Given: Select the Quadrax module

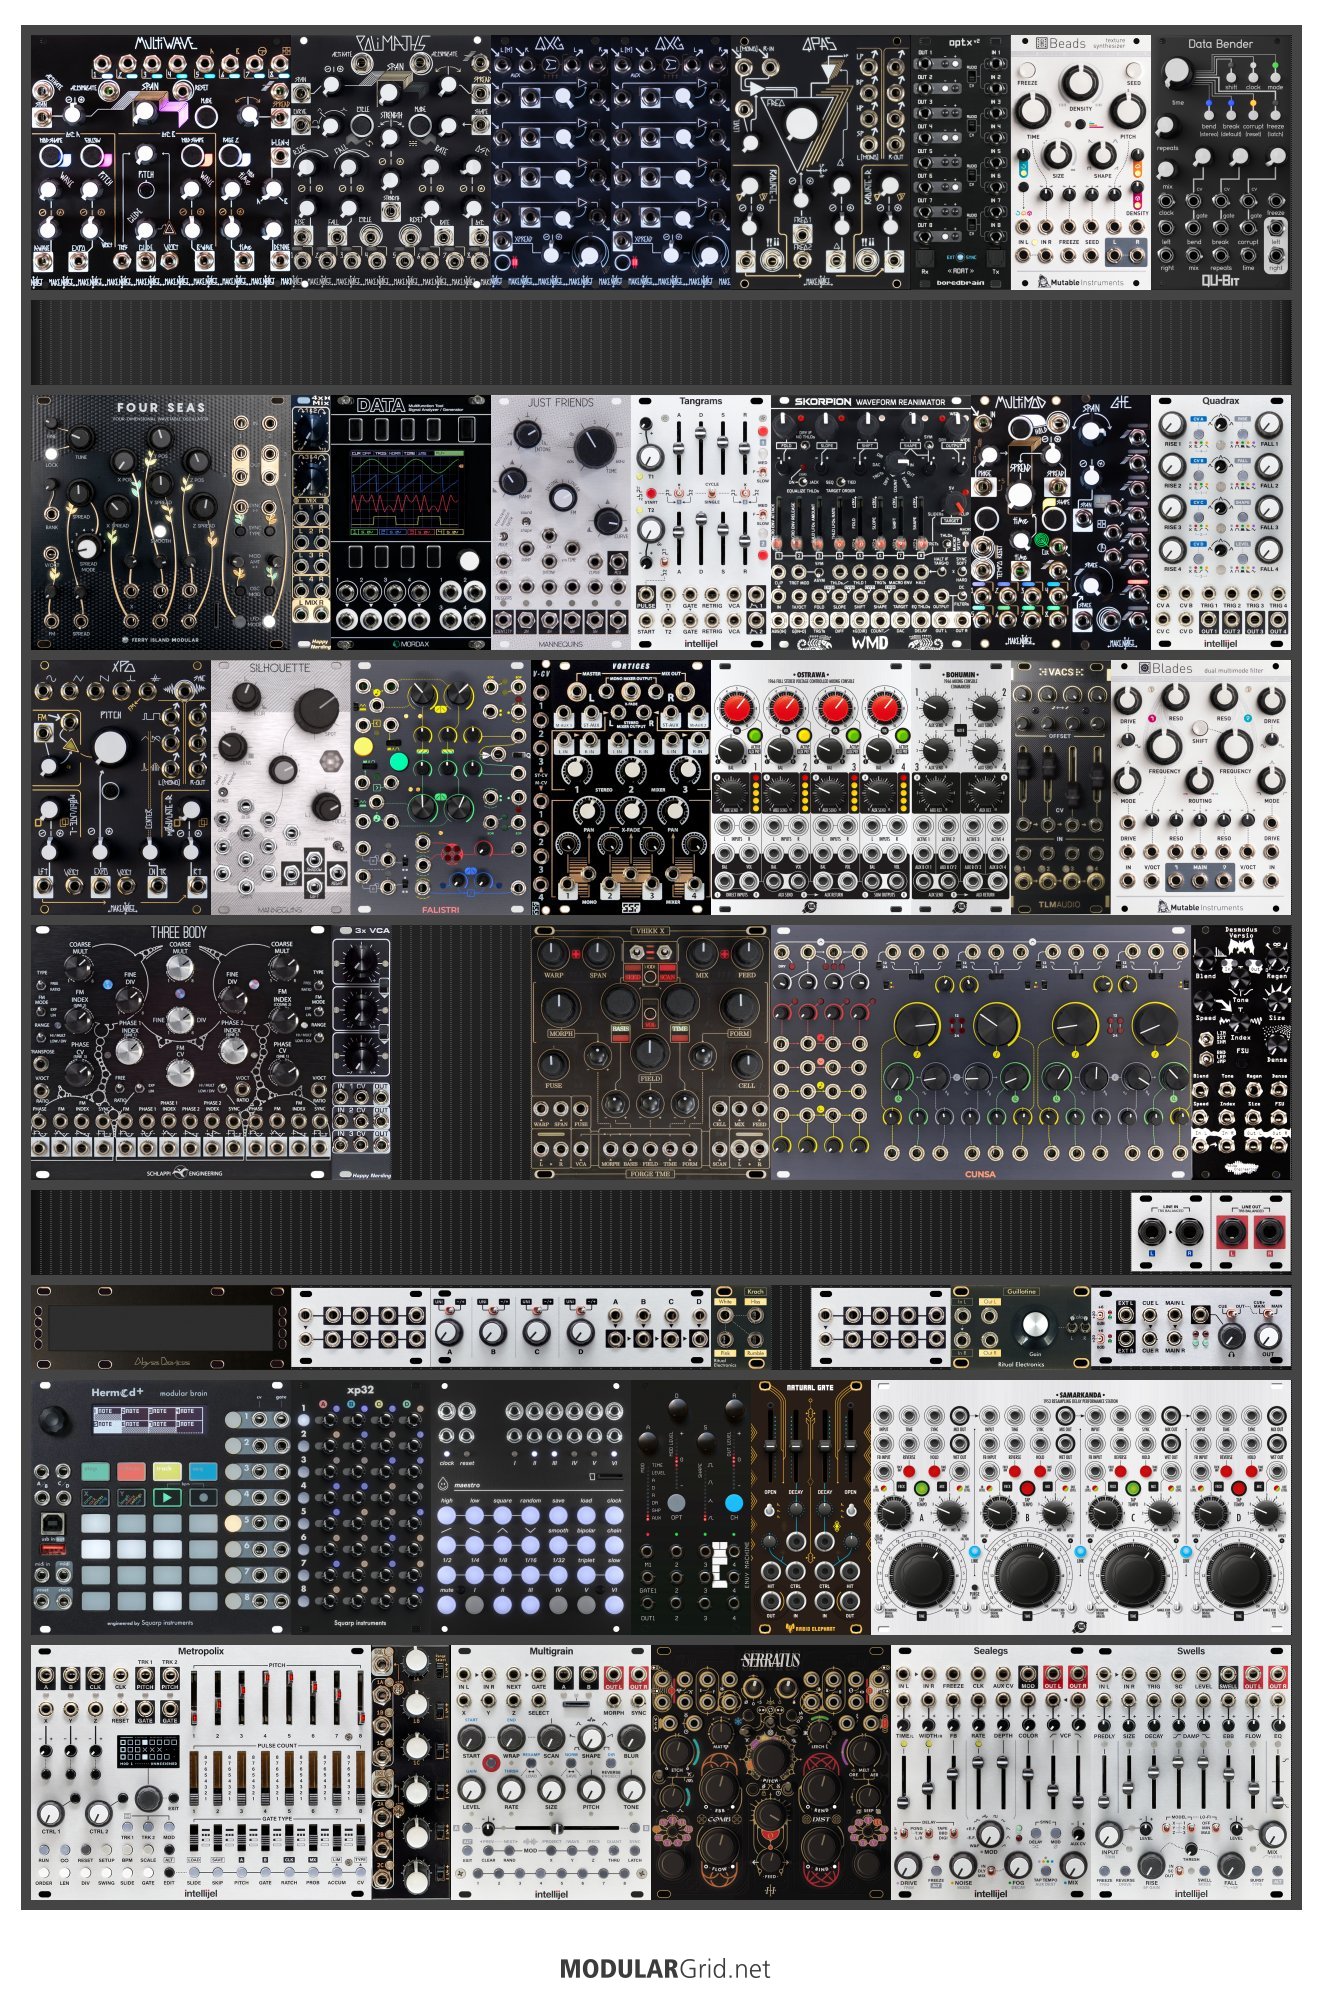Looking at the screenshot, I should pos(1221,522).
